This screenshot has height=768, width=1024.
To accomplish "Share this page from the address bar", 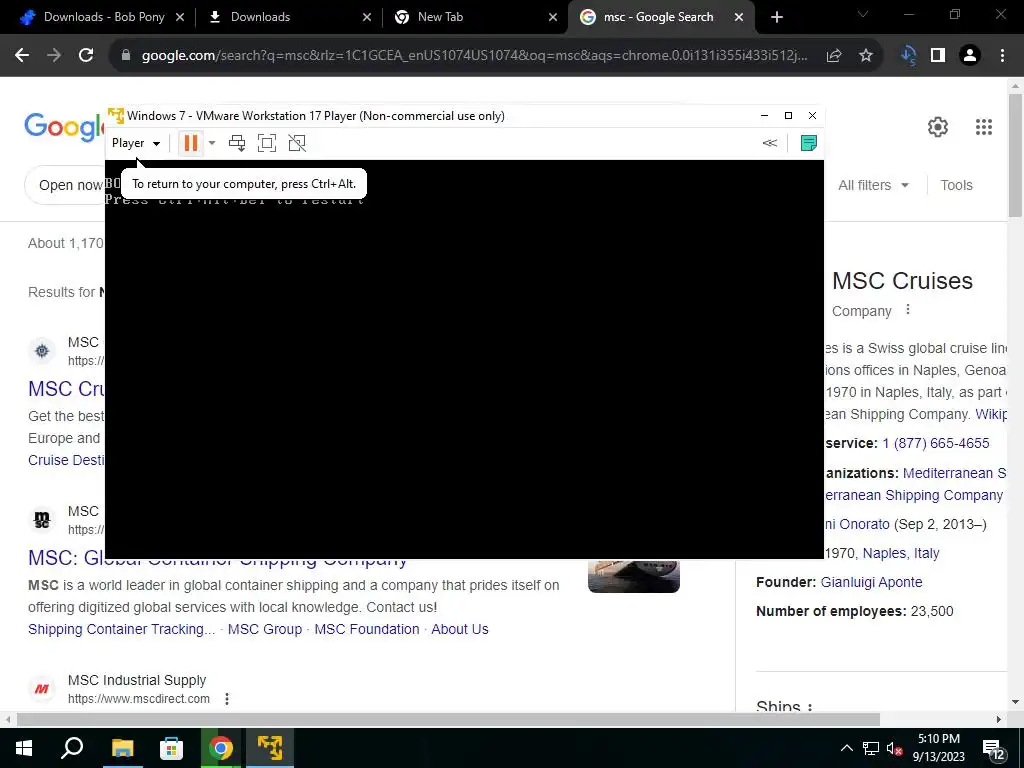I will pos(834,56).
